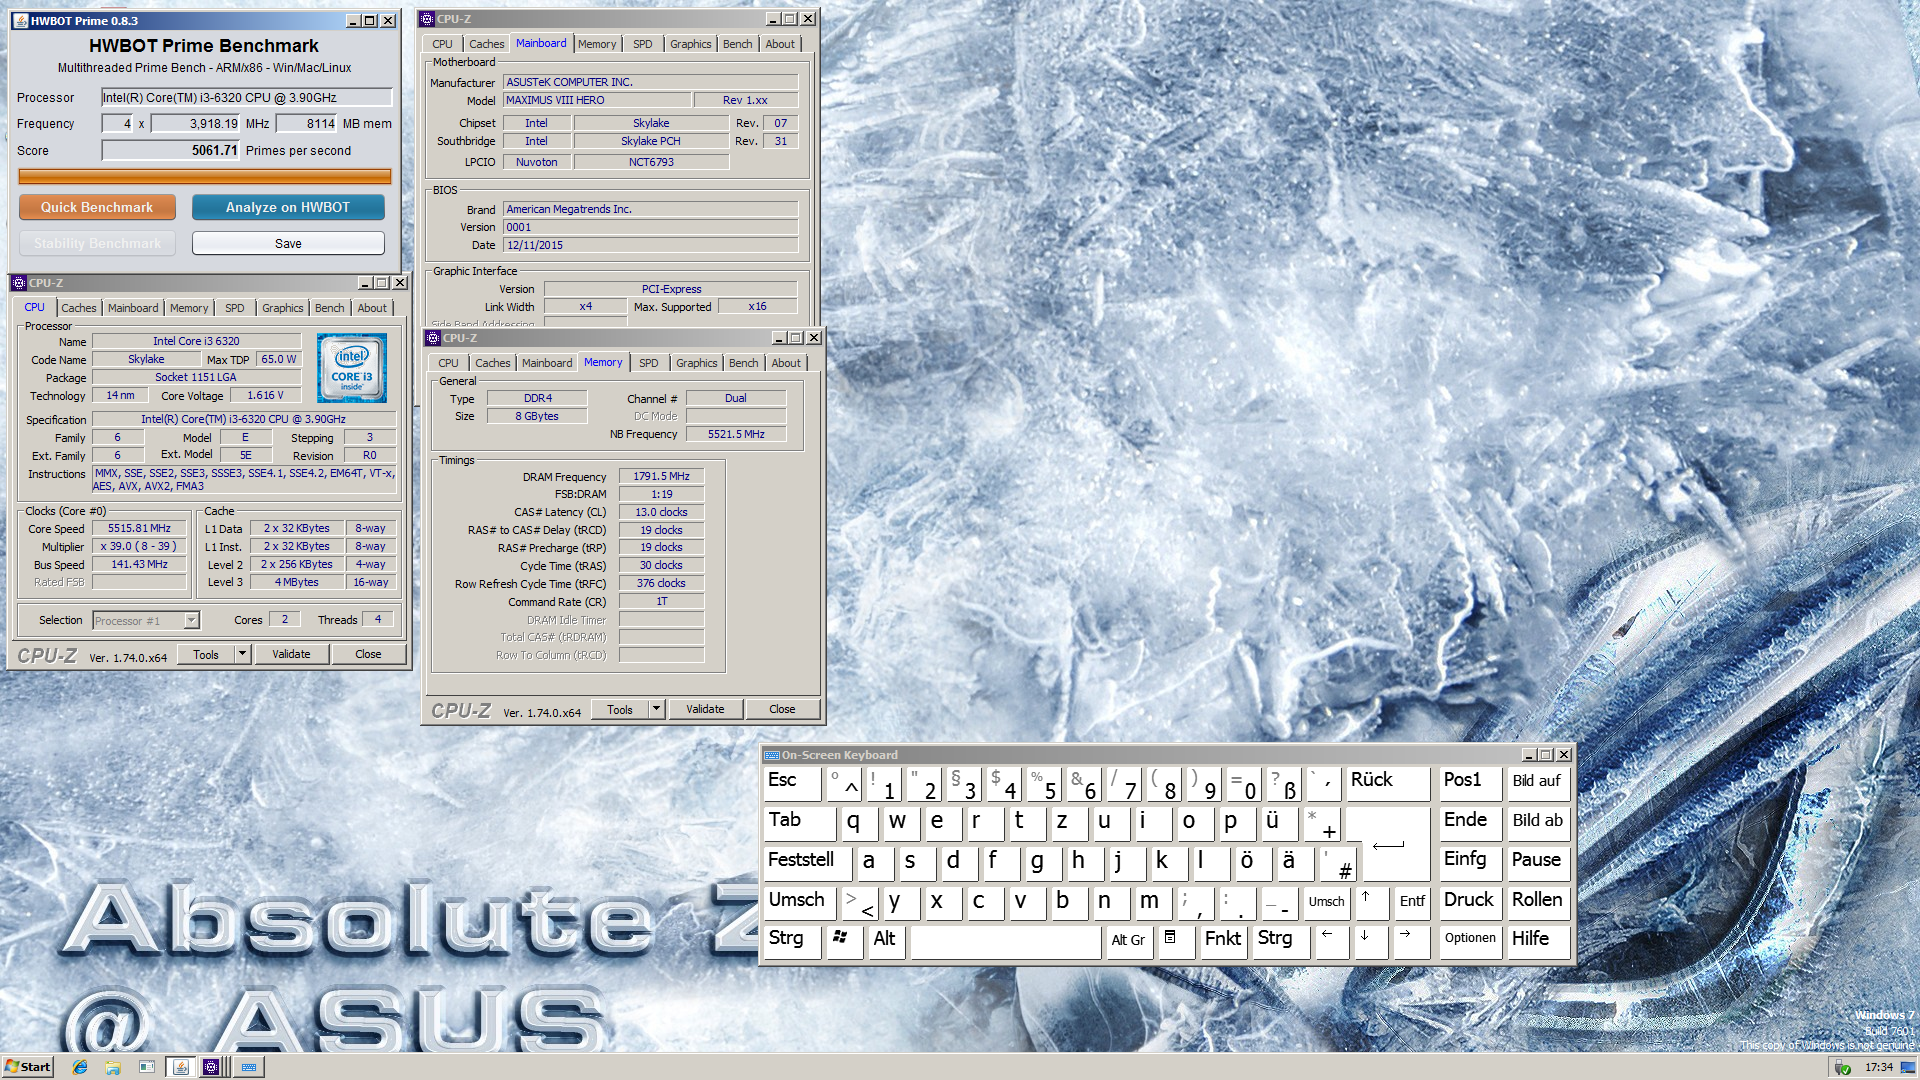
Task: Click the space bar on On-Screen Keyboard
Action: click(x=1006, y=941)
